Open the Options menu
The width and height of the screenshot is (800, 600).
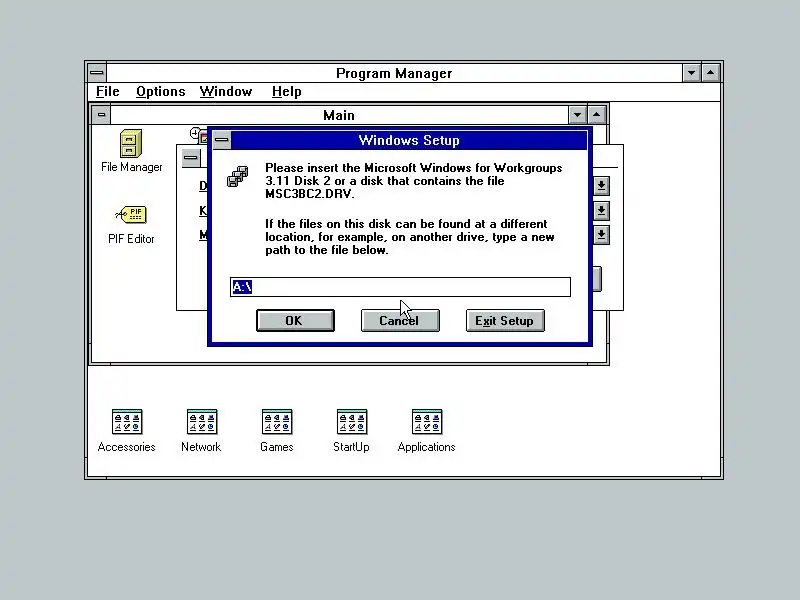click(160, 91)
